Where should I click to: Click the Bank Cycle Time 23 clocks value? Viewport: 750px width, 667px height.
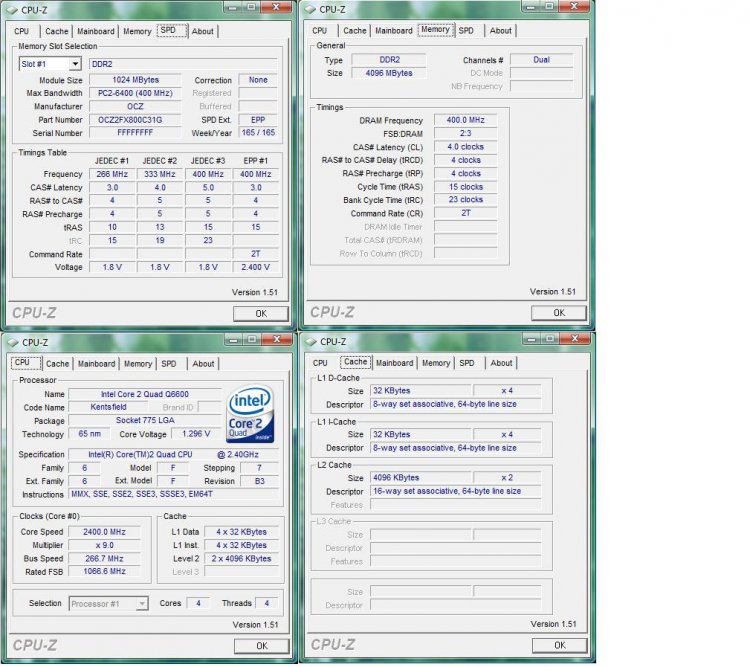click(465, 200)
